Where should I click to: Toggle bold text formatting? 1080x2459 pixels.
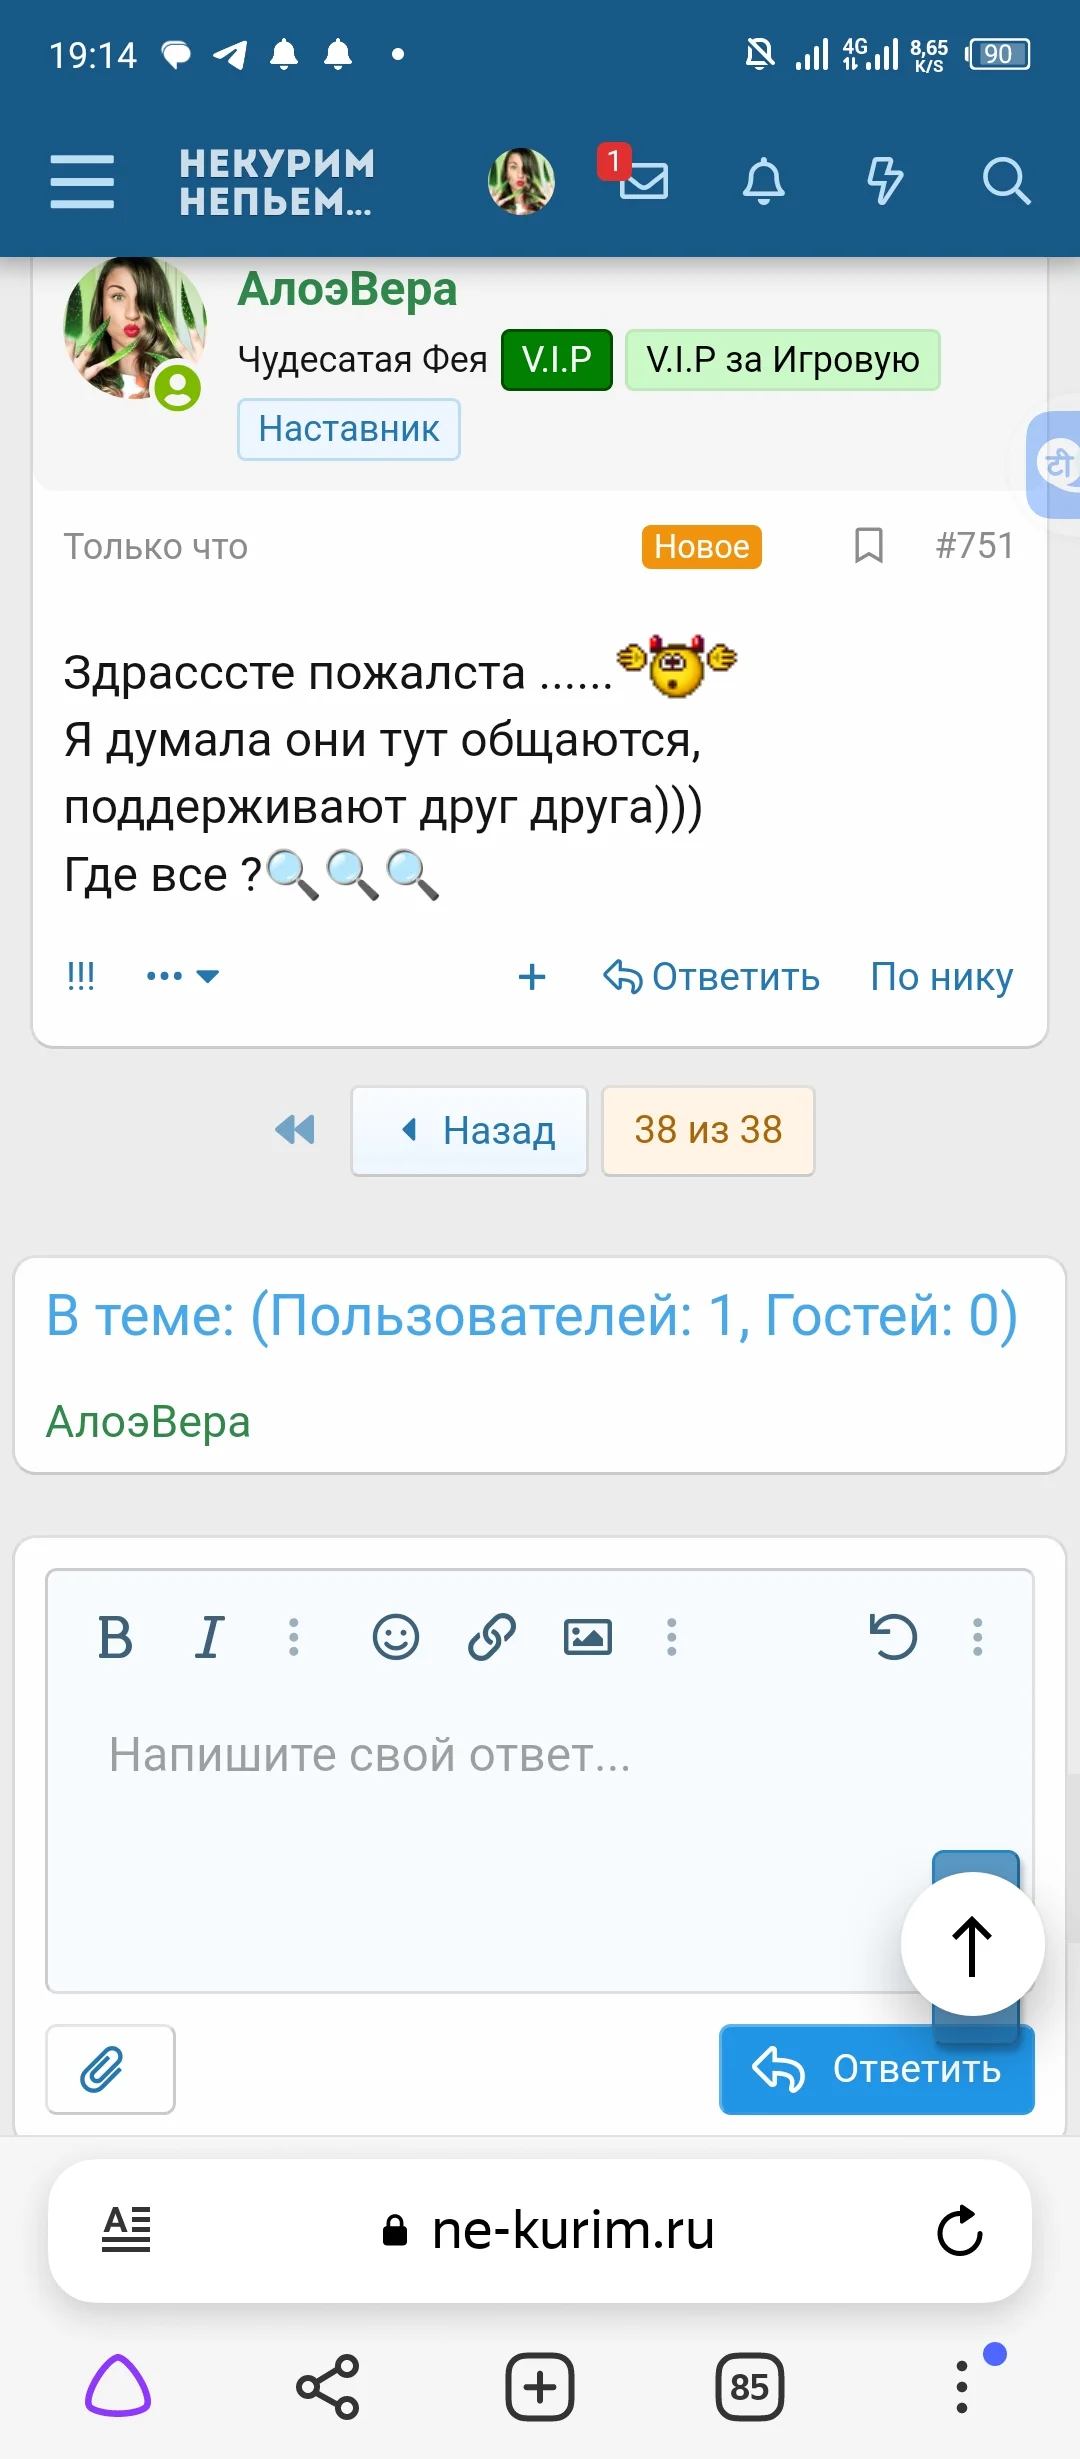(115, 1637)
